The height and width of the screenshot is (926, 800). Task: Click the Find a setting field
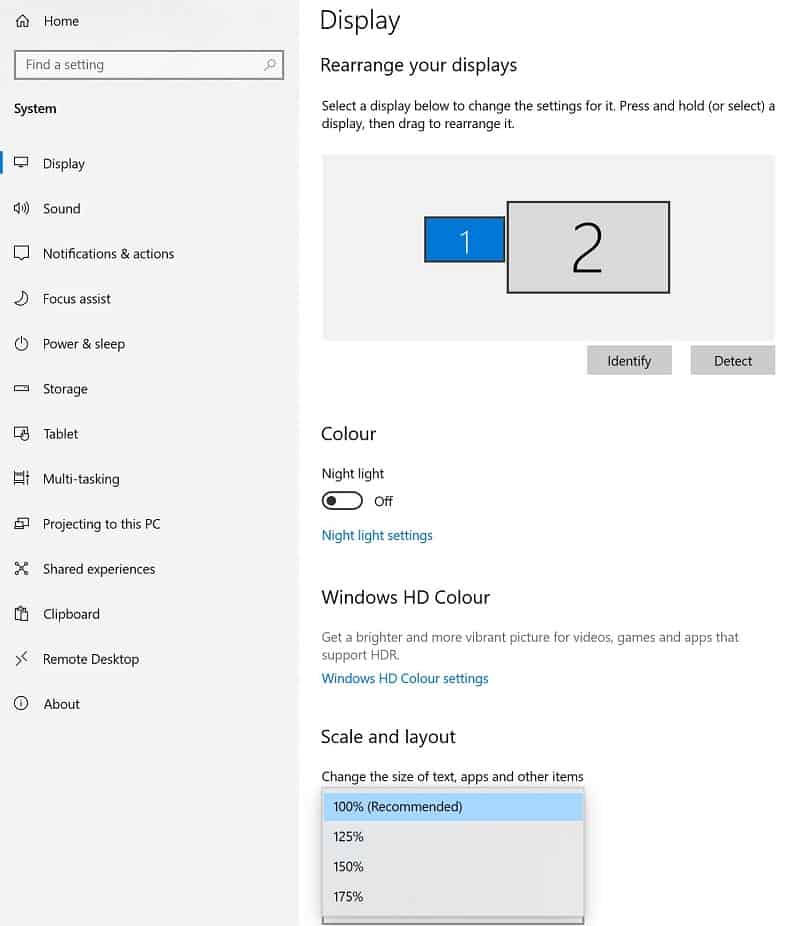click(x=149, y=64)
